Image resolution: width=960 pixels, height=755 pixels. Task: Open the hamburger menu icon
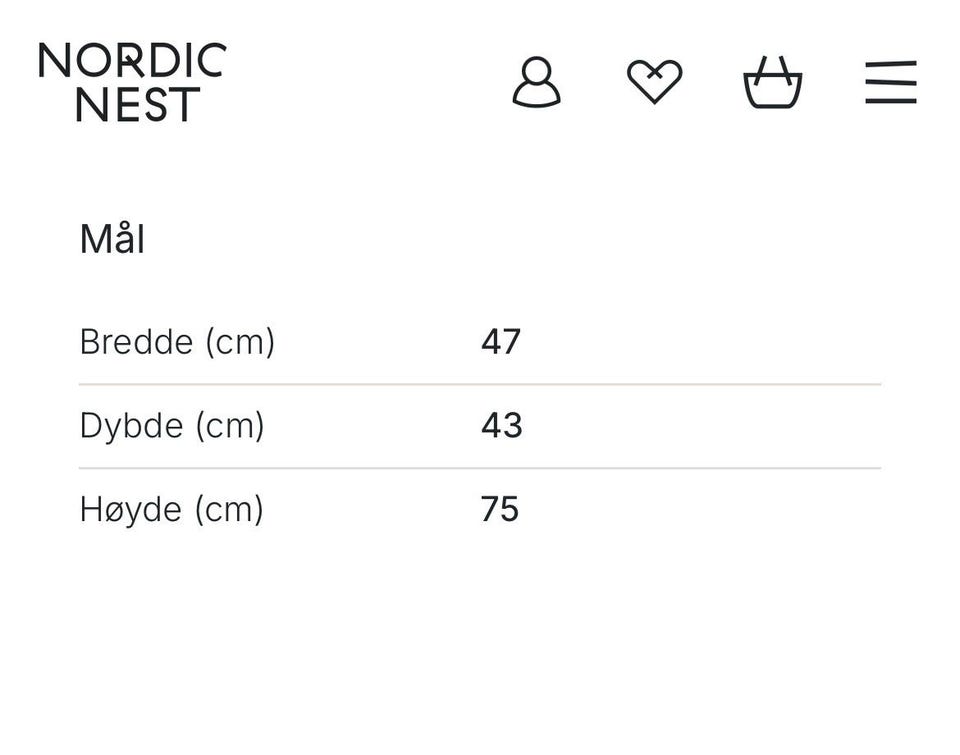(x=890, y=82)
